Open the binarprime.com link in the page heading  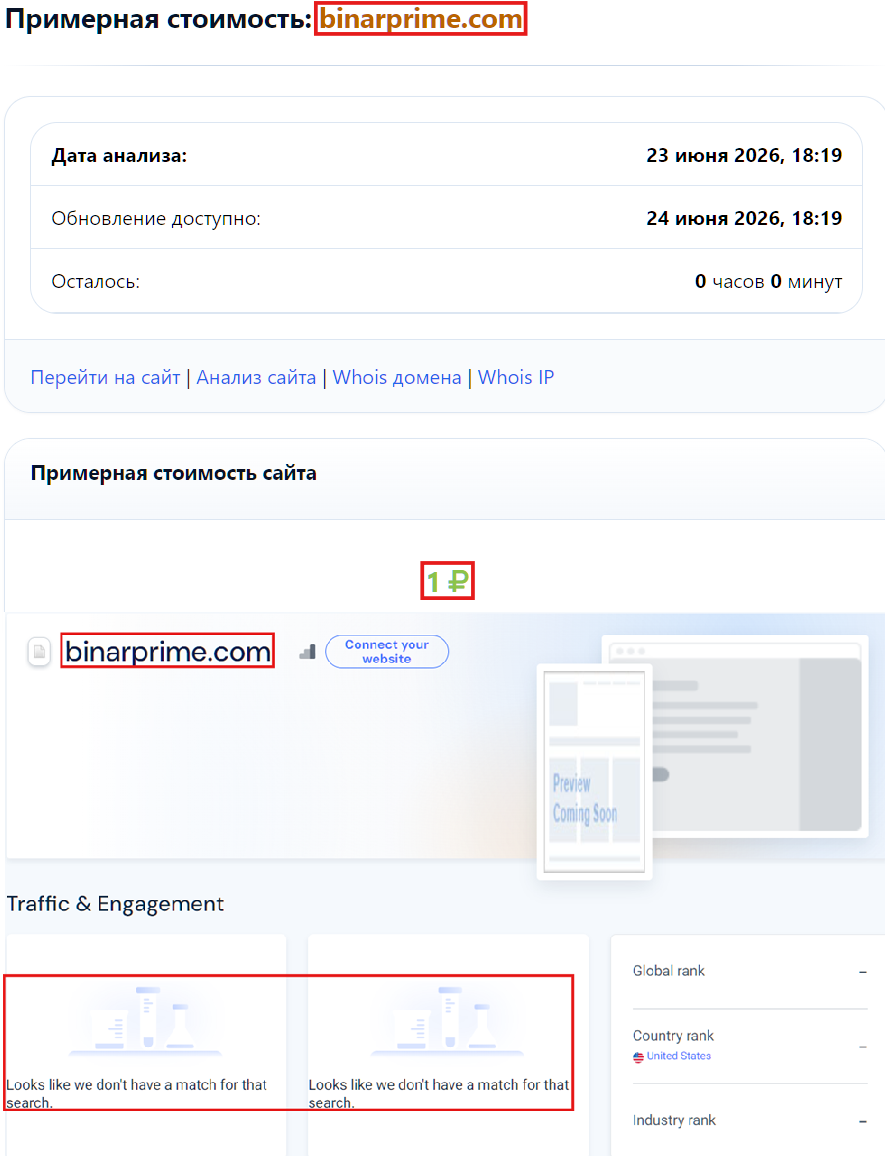pyautogui.click(x=420, y=19)
